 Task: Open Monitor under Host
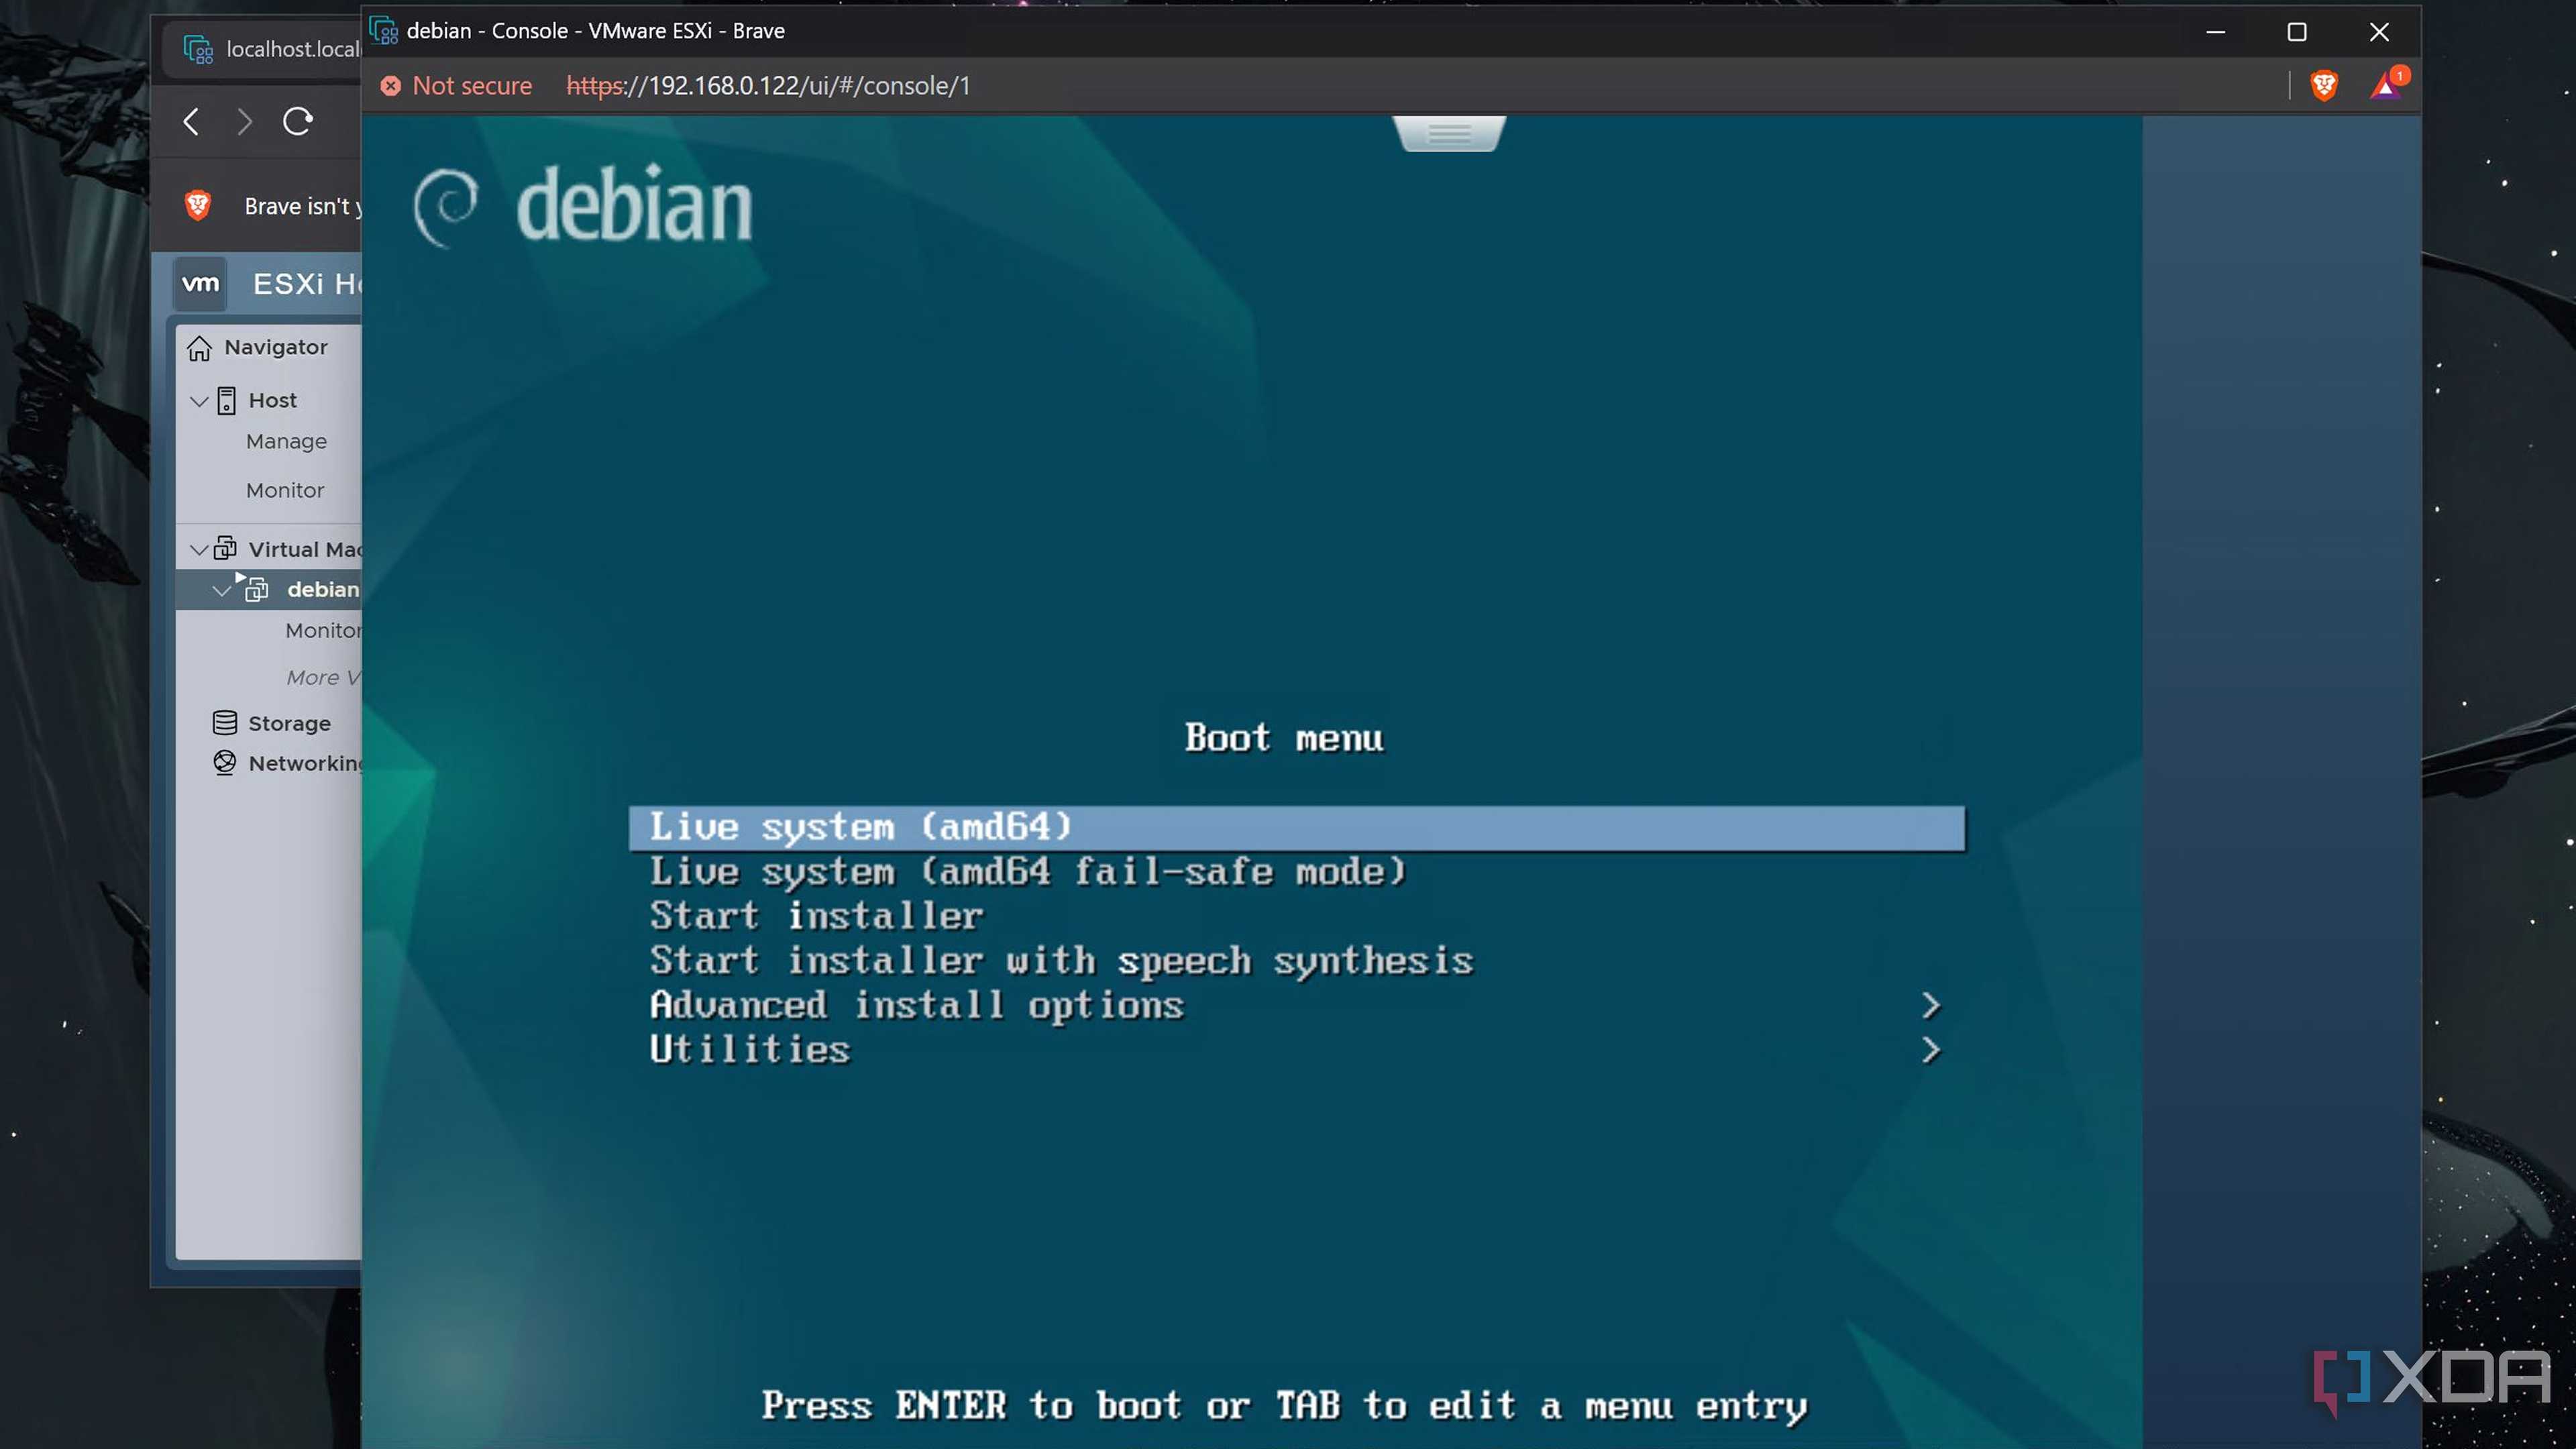pos(285,490)
